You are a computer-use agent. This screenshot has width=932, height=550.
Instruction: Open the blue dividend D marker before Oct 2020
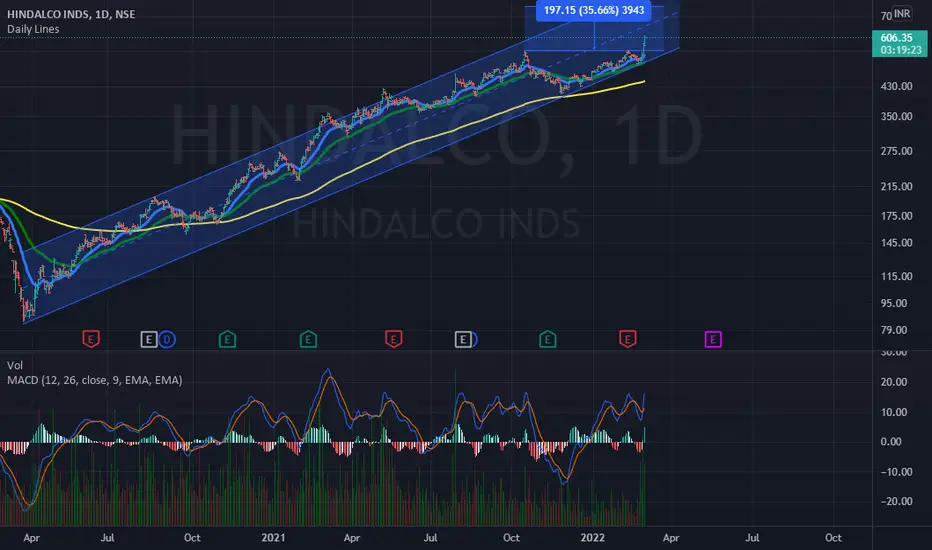click(167, 340)
